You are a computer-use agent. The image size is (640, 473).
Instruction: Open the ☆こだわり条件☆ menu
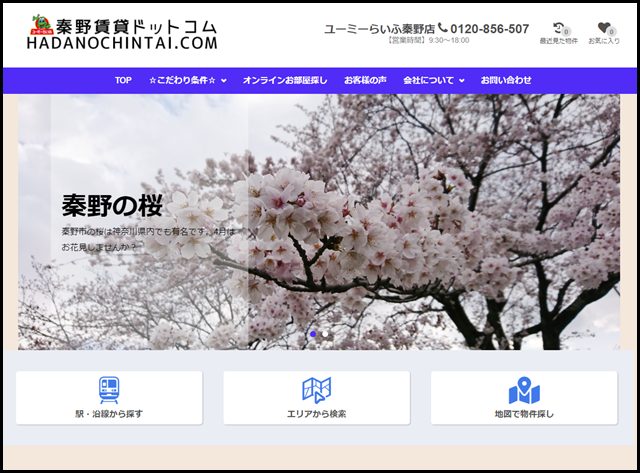pos(182,80)
